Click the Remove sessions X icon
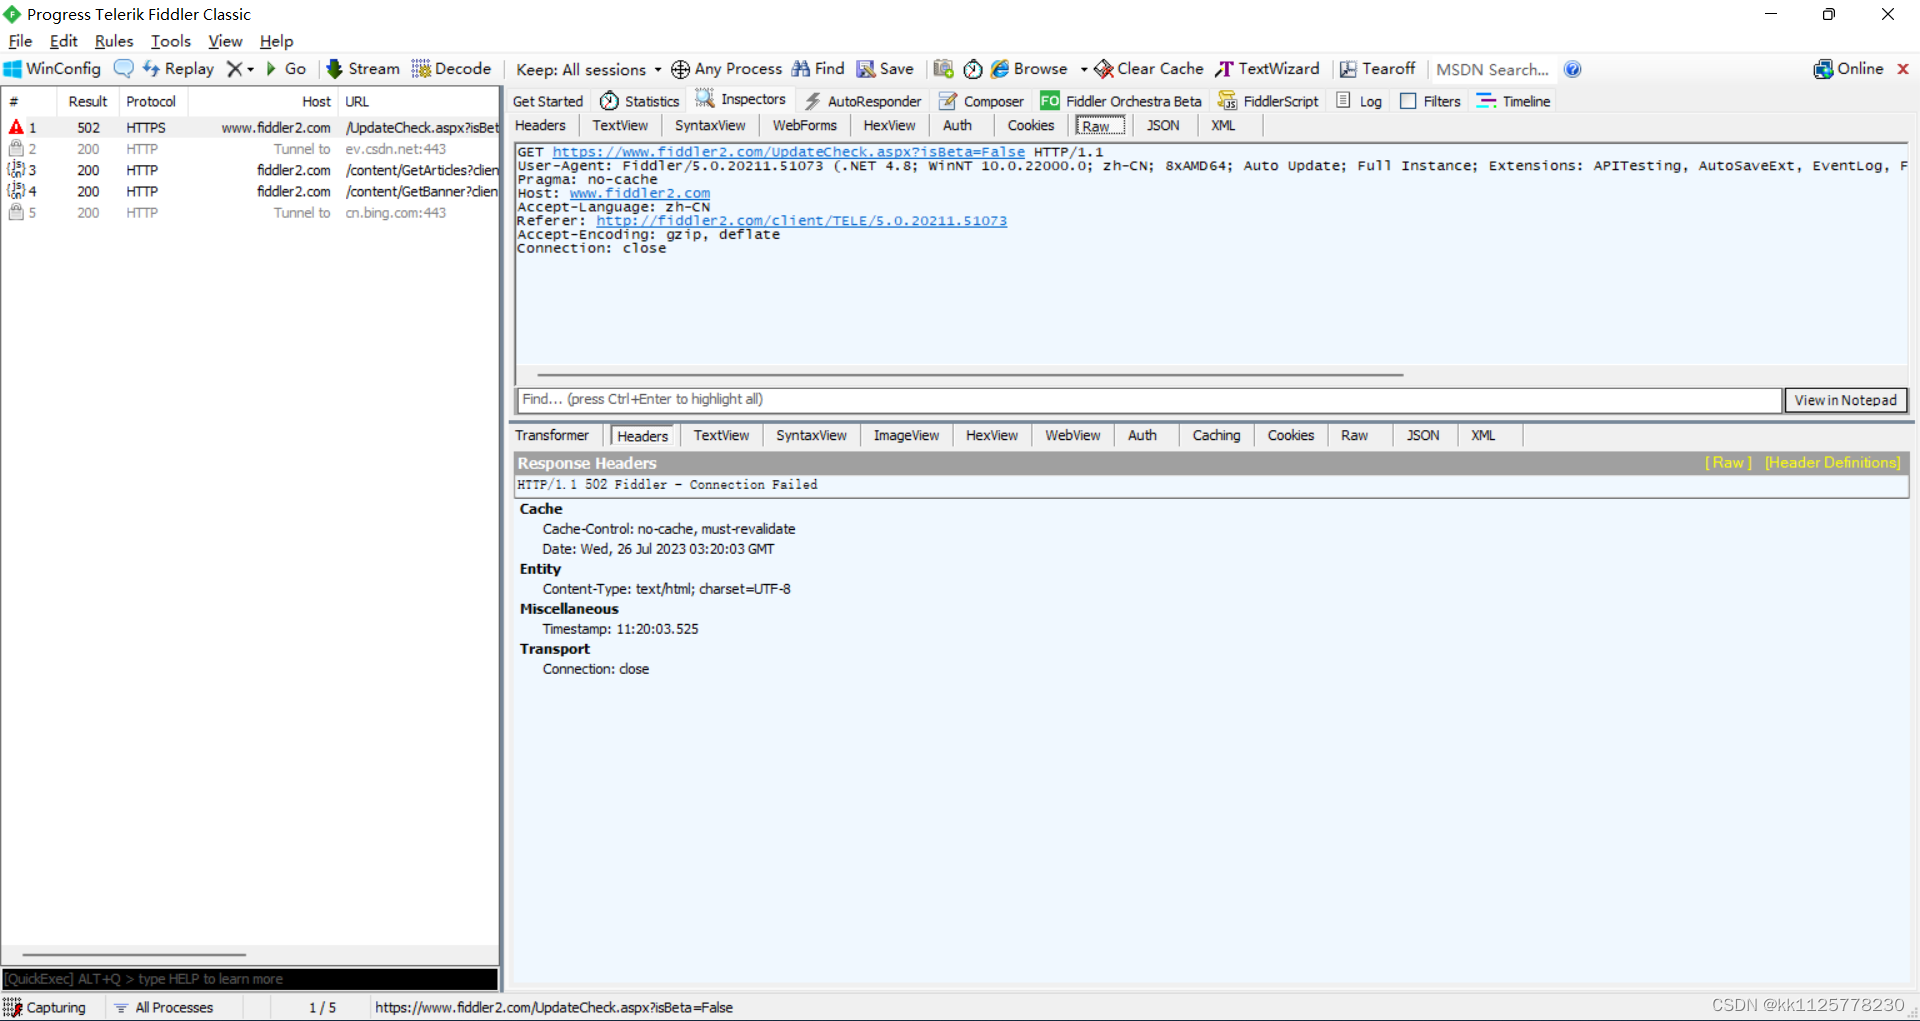Viewport: 1920px width, 1021px height. 234,69
